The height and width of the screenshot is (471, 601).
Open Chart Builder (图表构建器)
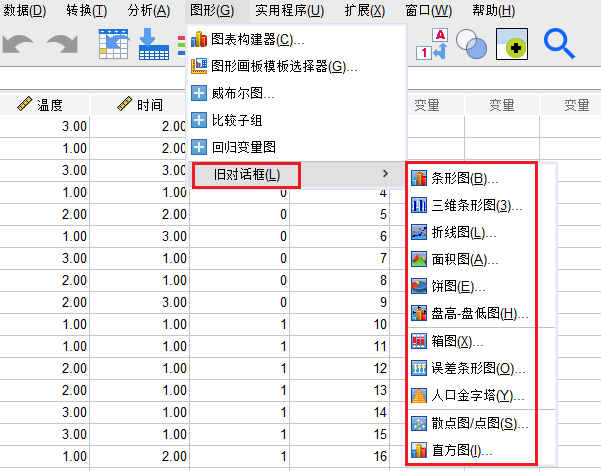[x=258, y=40]
